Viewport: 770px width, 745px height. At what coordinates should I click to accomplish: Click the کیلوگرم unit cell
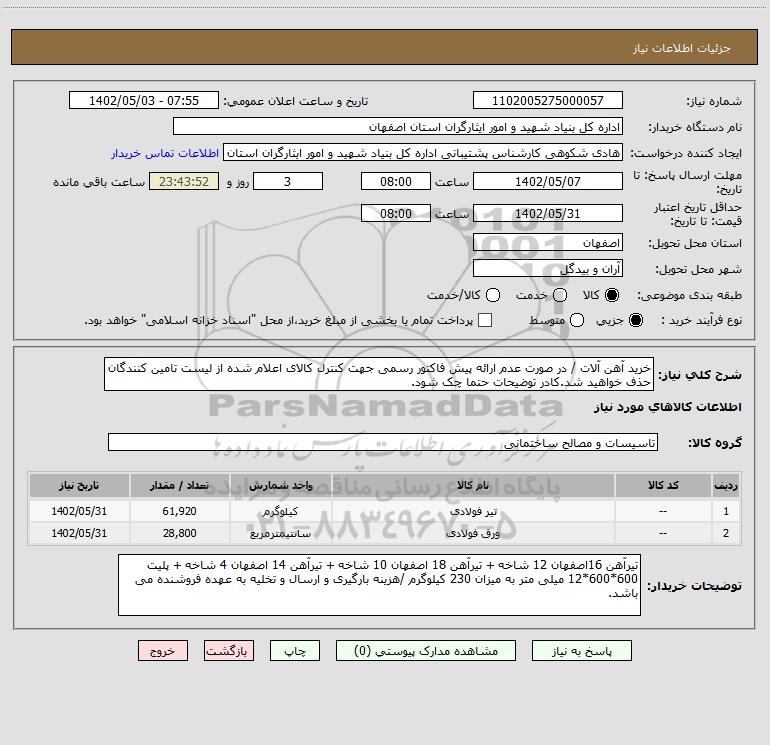[280, 511]
